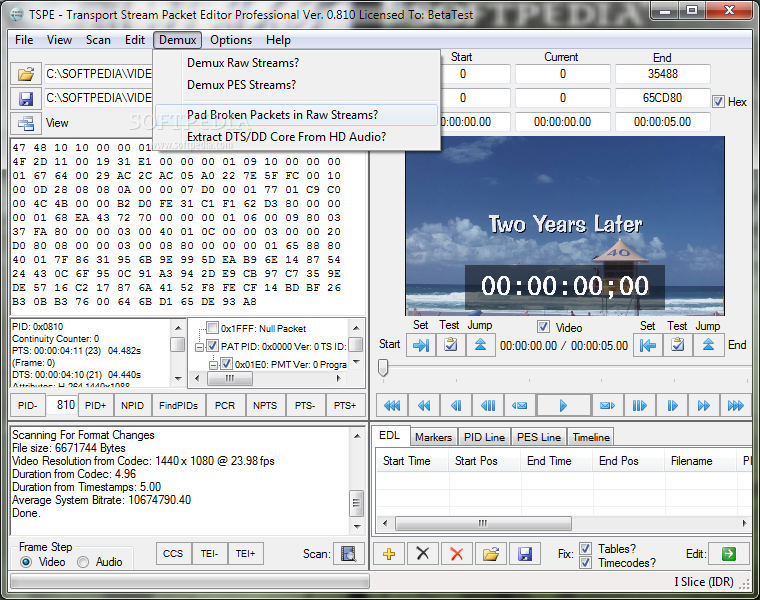Click the PID number field 810
Screen dimensions: 760x600
[61, 405]
